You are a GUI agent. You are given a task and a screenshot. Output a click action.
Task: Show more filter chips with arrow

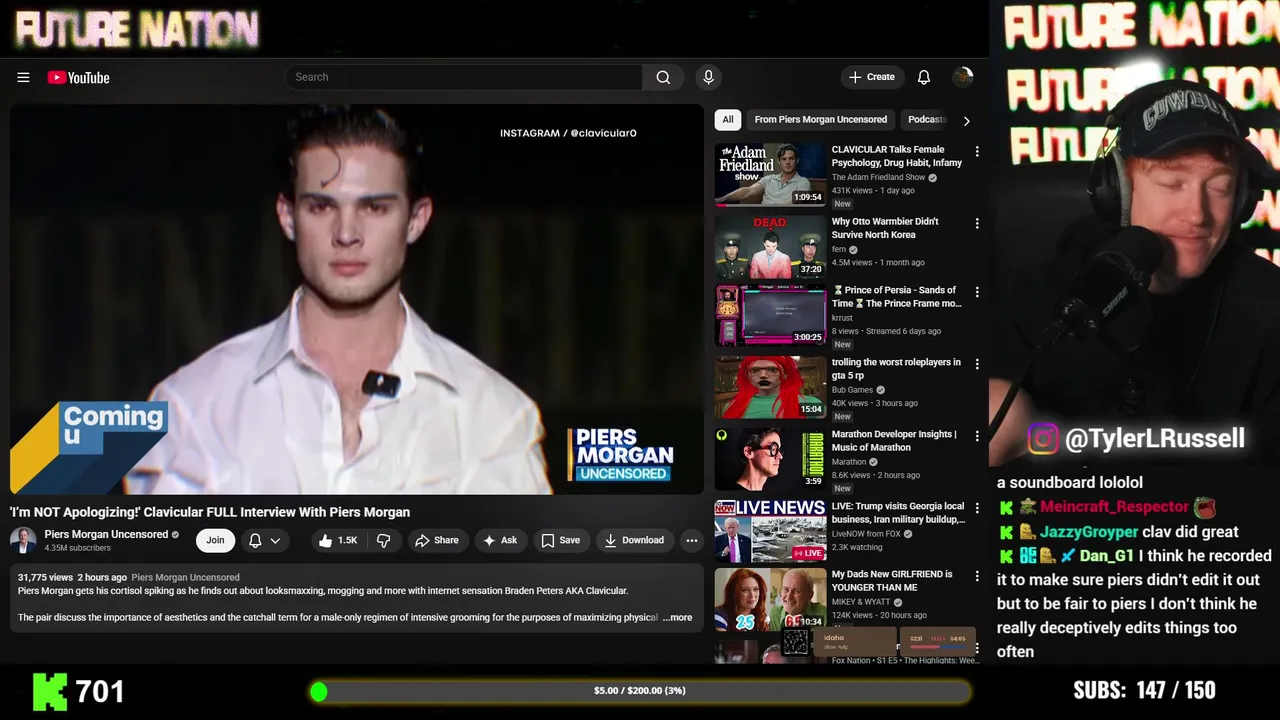pyautogui.click(x=966, y=120)
